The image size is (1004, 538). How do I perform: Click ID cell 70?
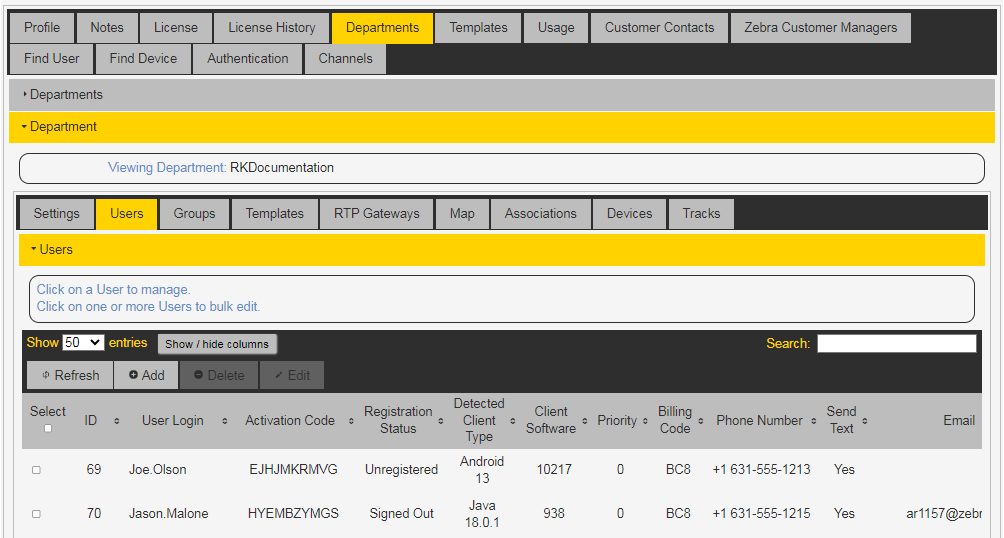[94, 513]
